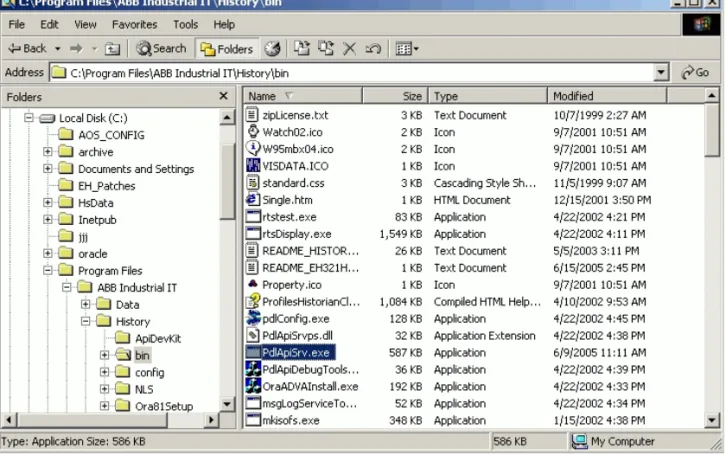Expand the archive folder node
This screenshot has width=726, height=455.
click(48, 151)
